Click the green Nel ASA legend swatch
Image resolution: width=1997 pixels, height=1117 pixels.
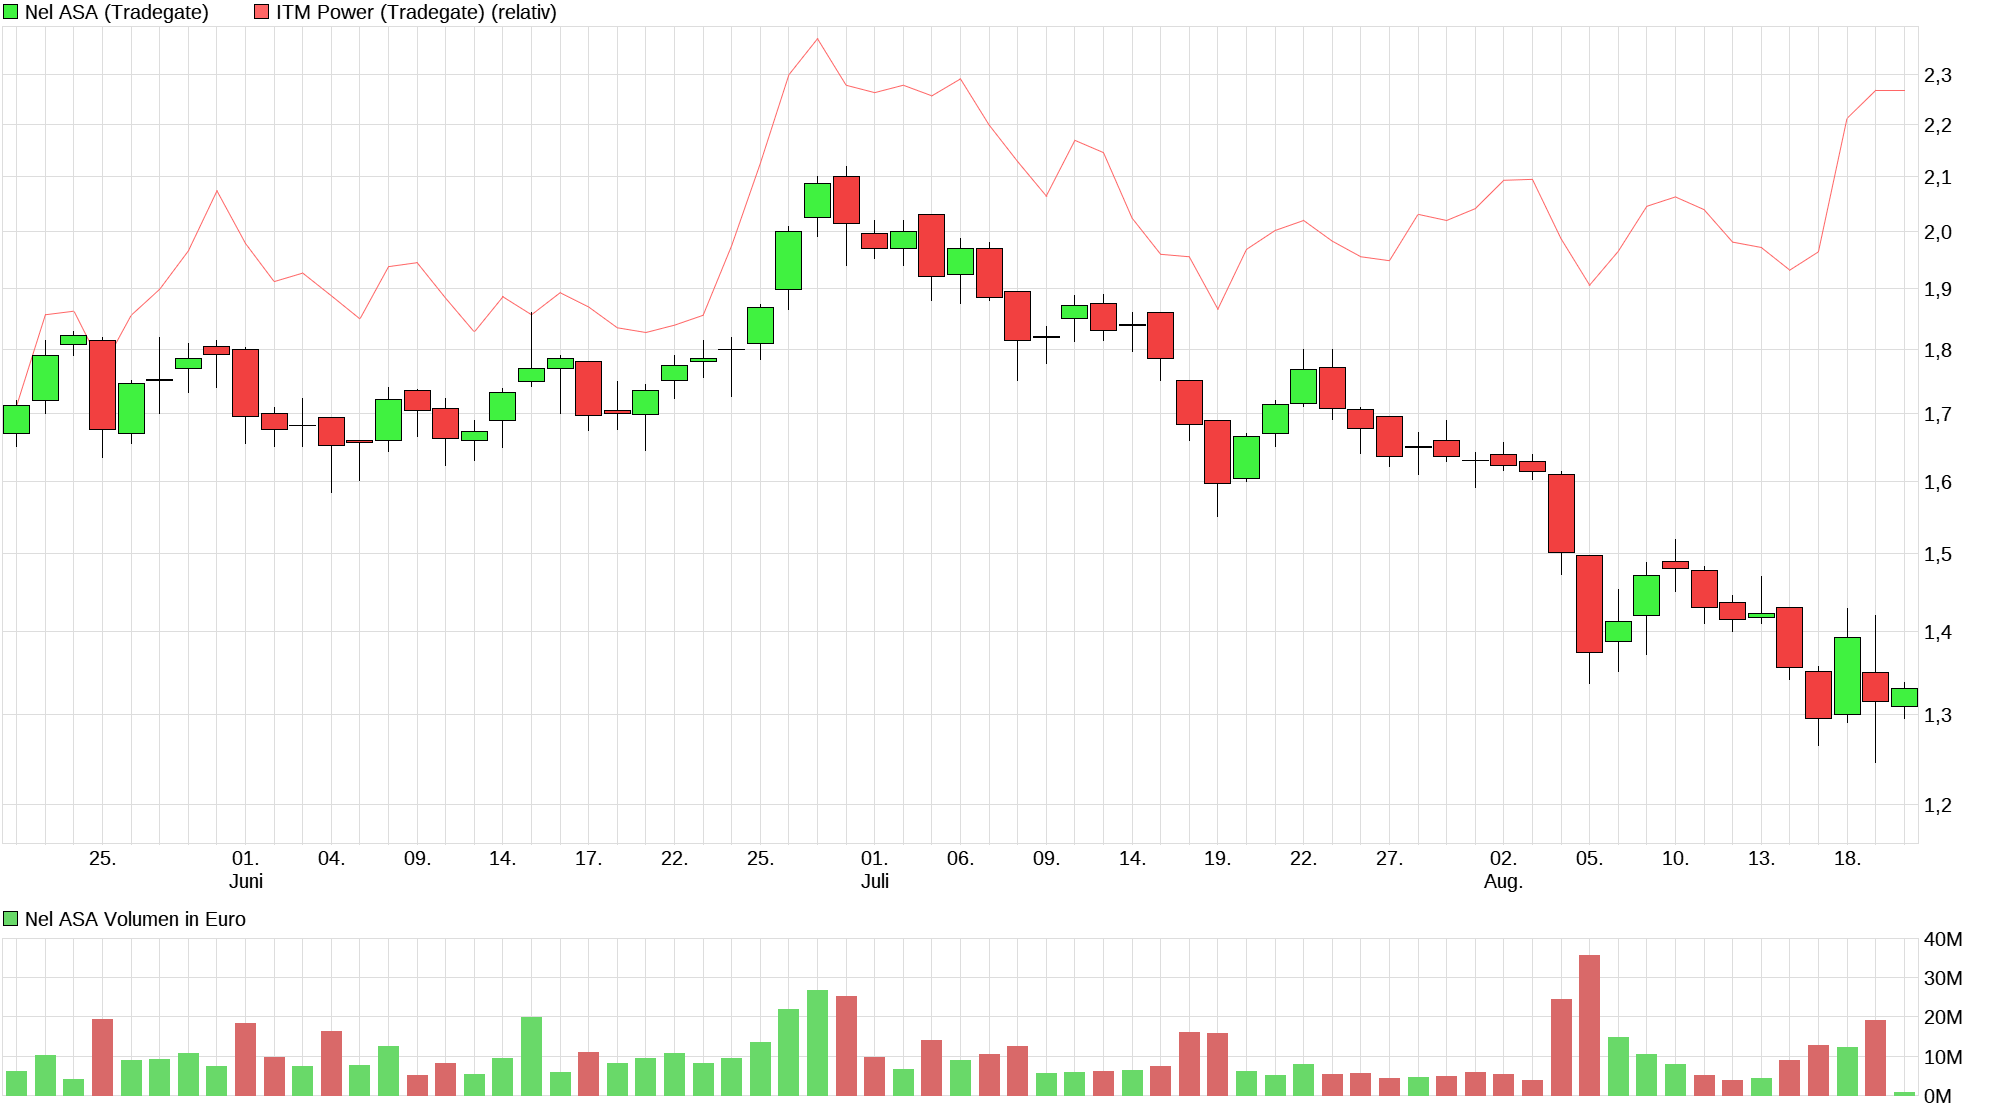pos(11,12)
